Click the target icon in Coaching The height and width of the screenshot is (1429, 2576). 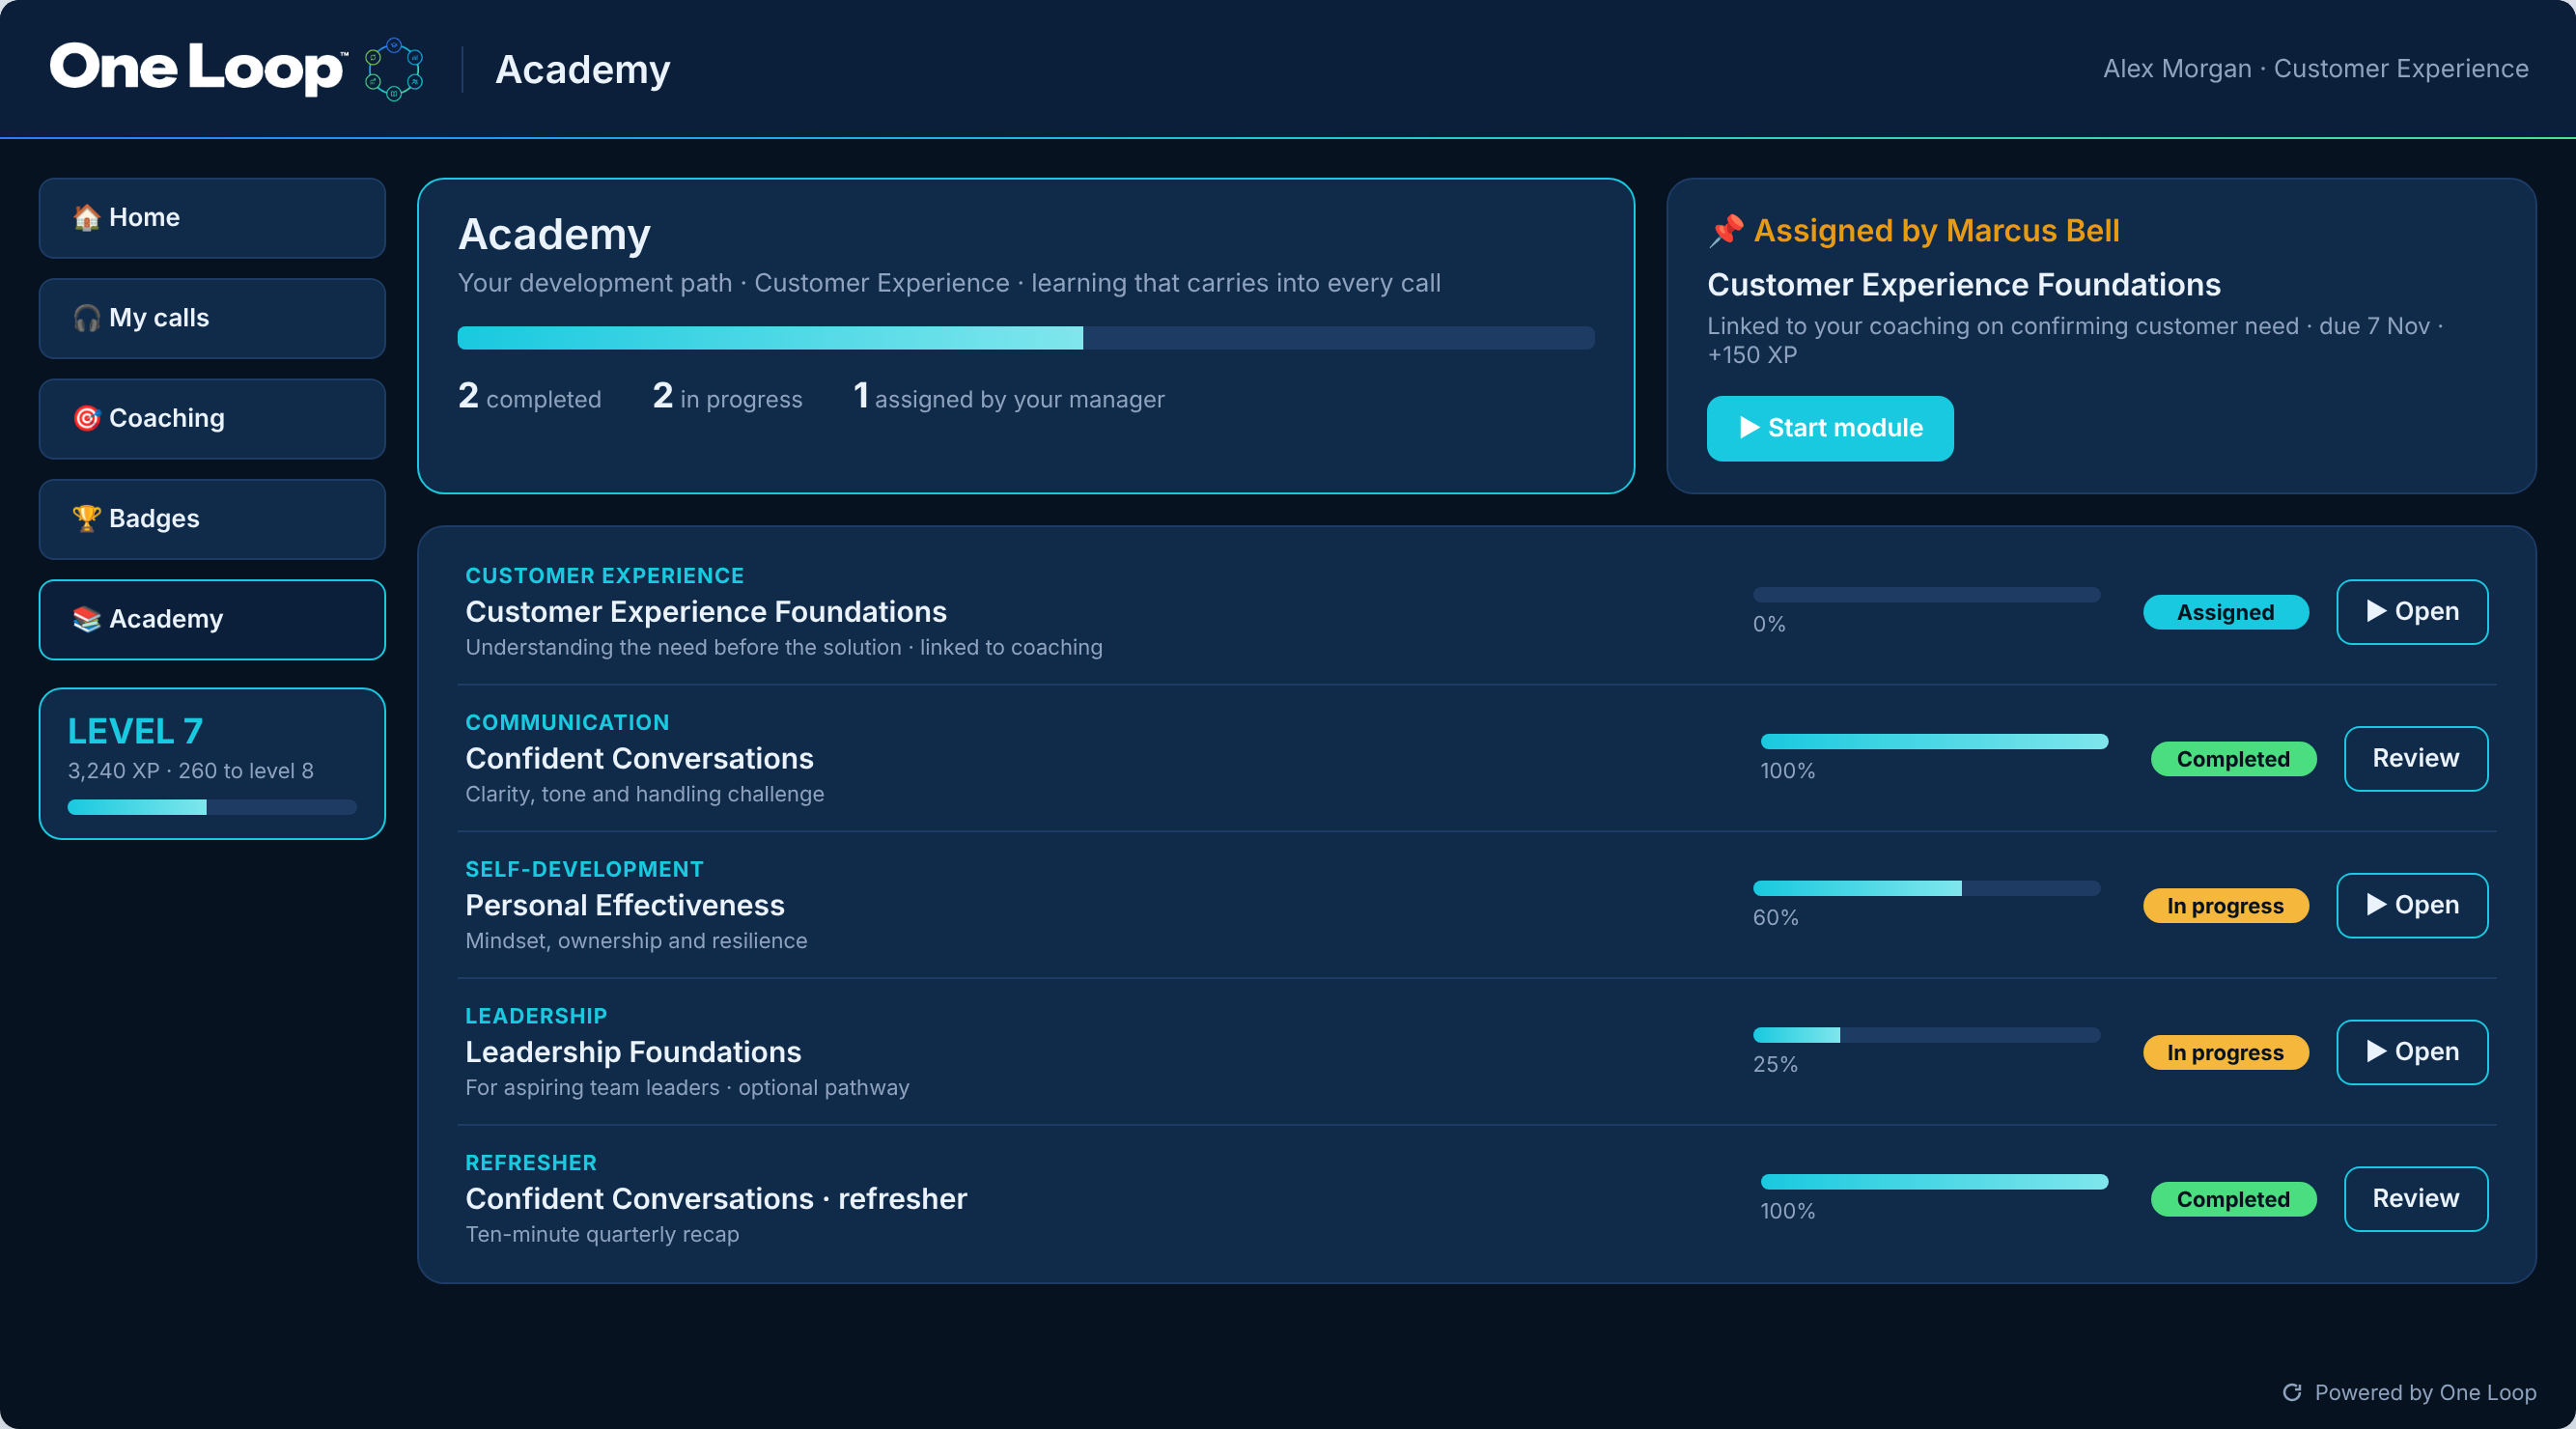[x=87, y=418]
